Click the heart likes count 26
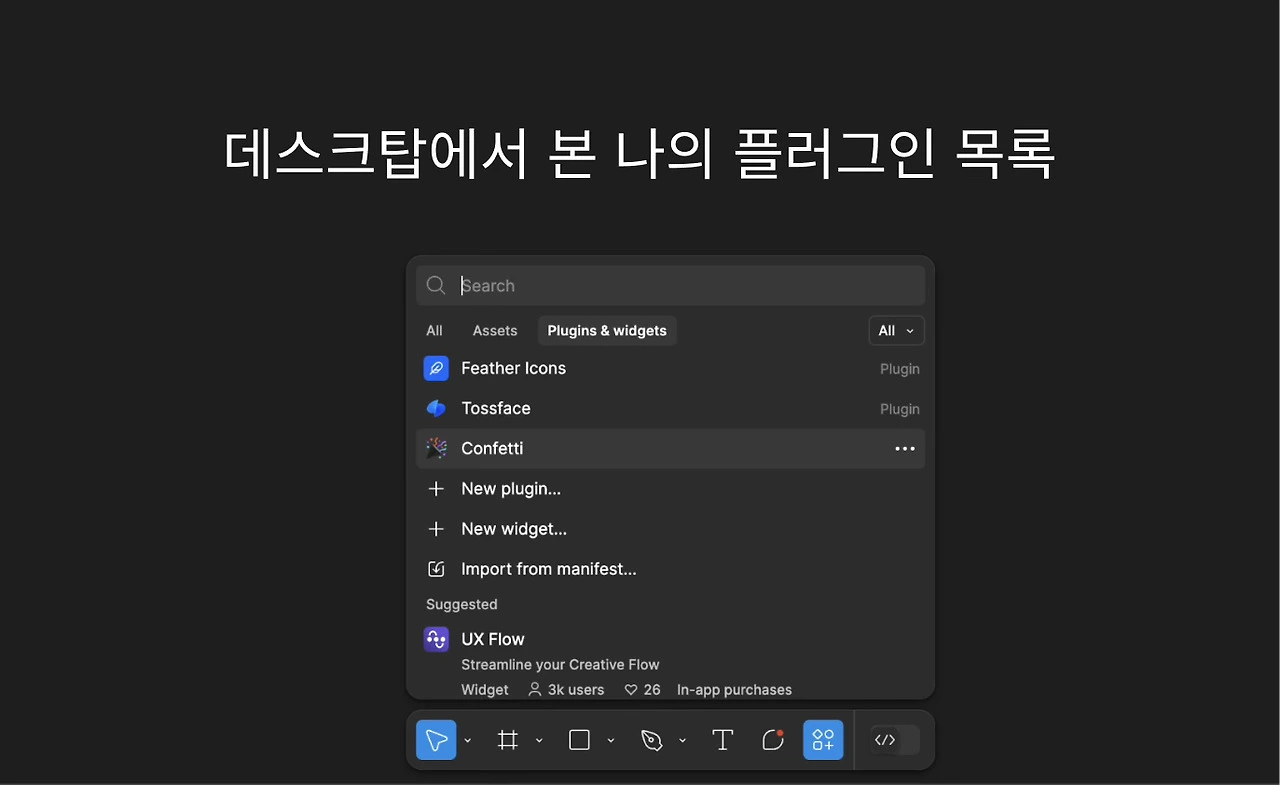 tap(643, 690)
